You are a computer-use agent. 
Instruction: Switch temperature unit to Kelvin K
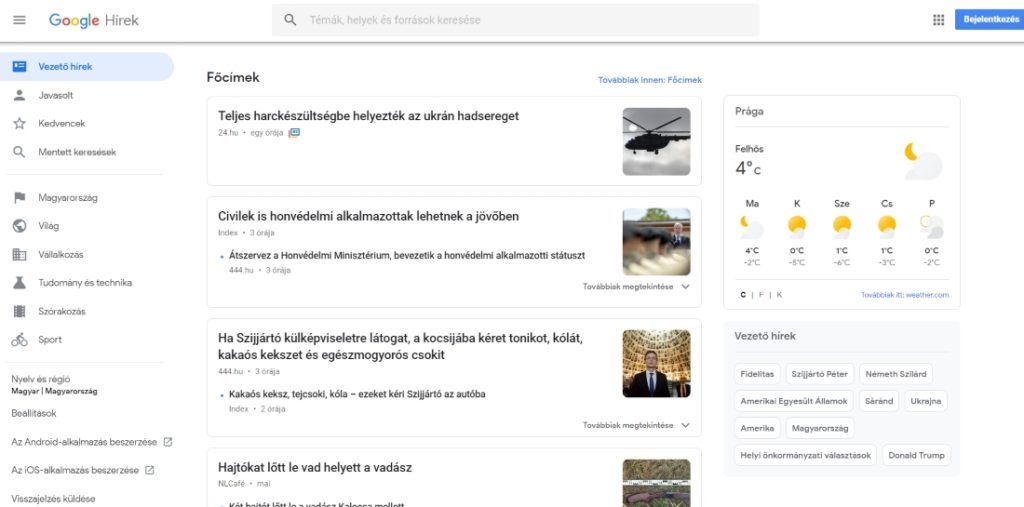(x=779, y=295)
